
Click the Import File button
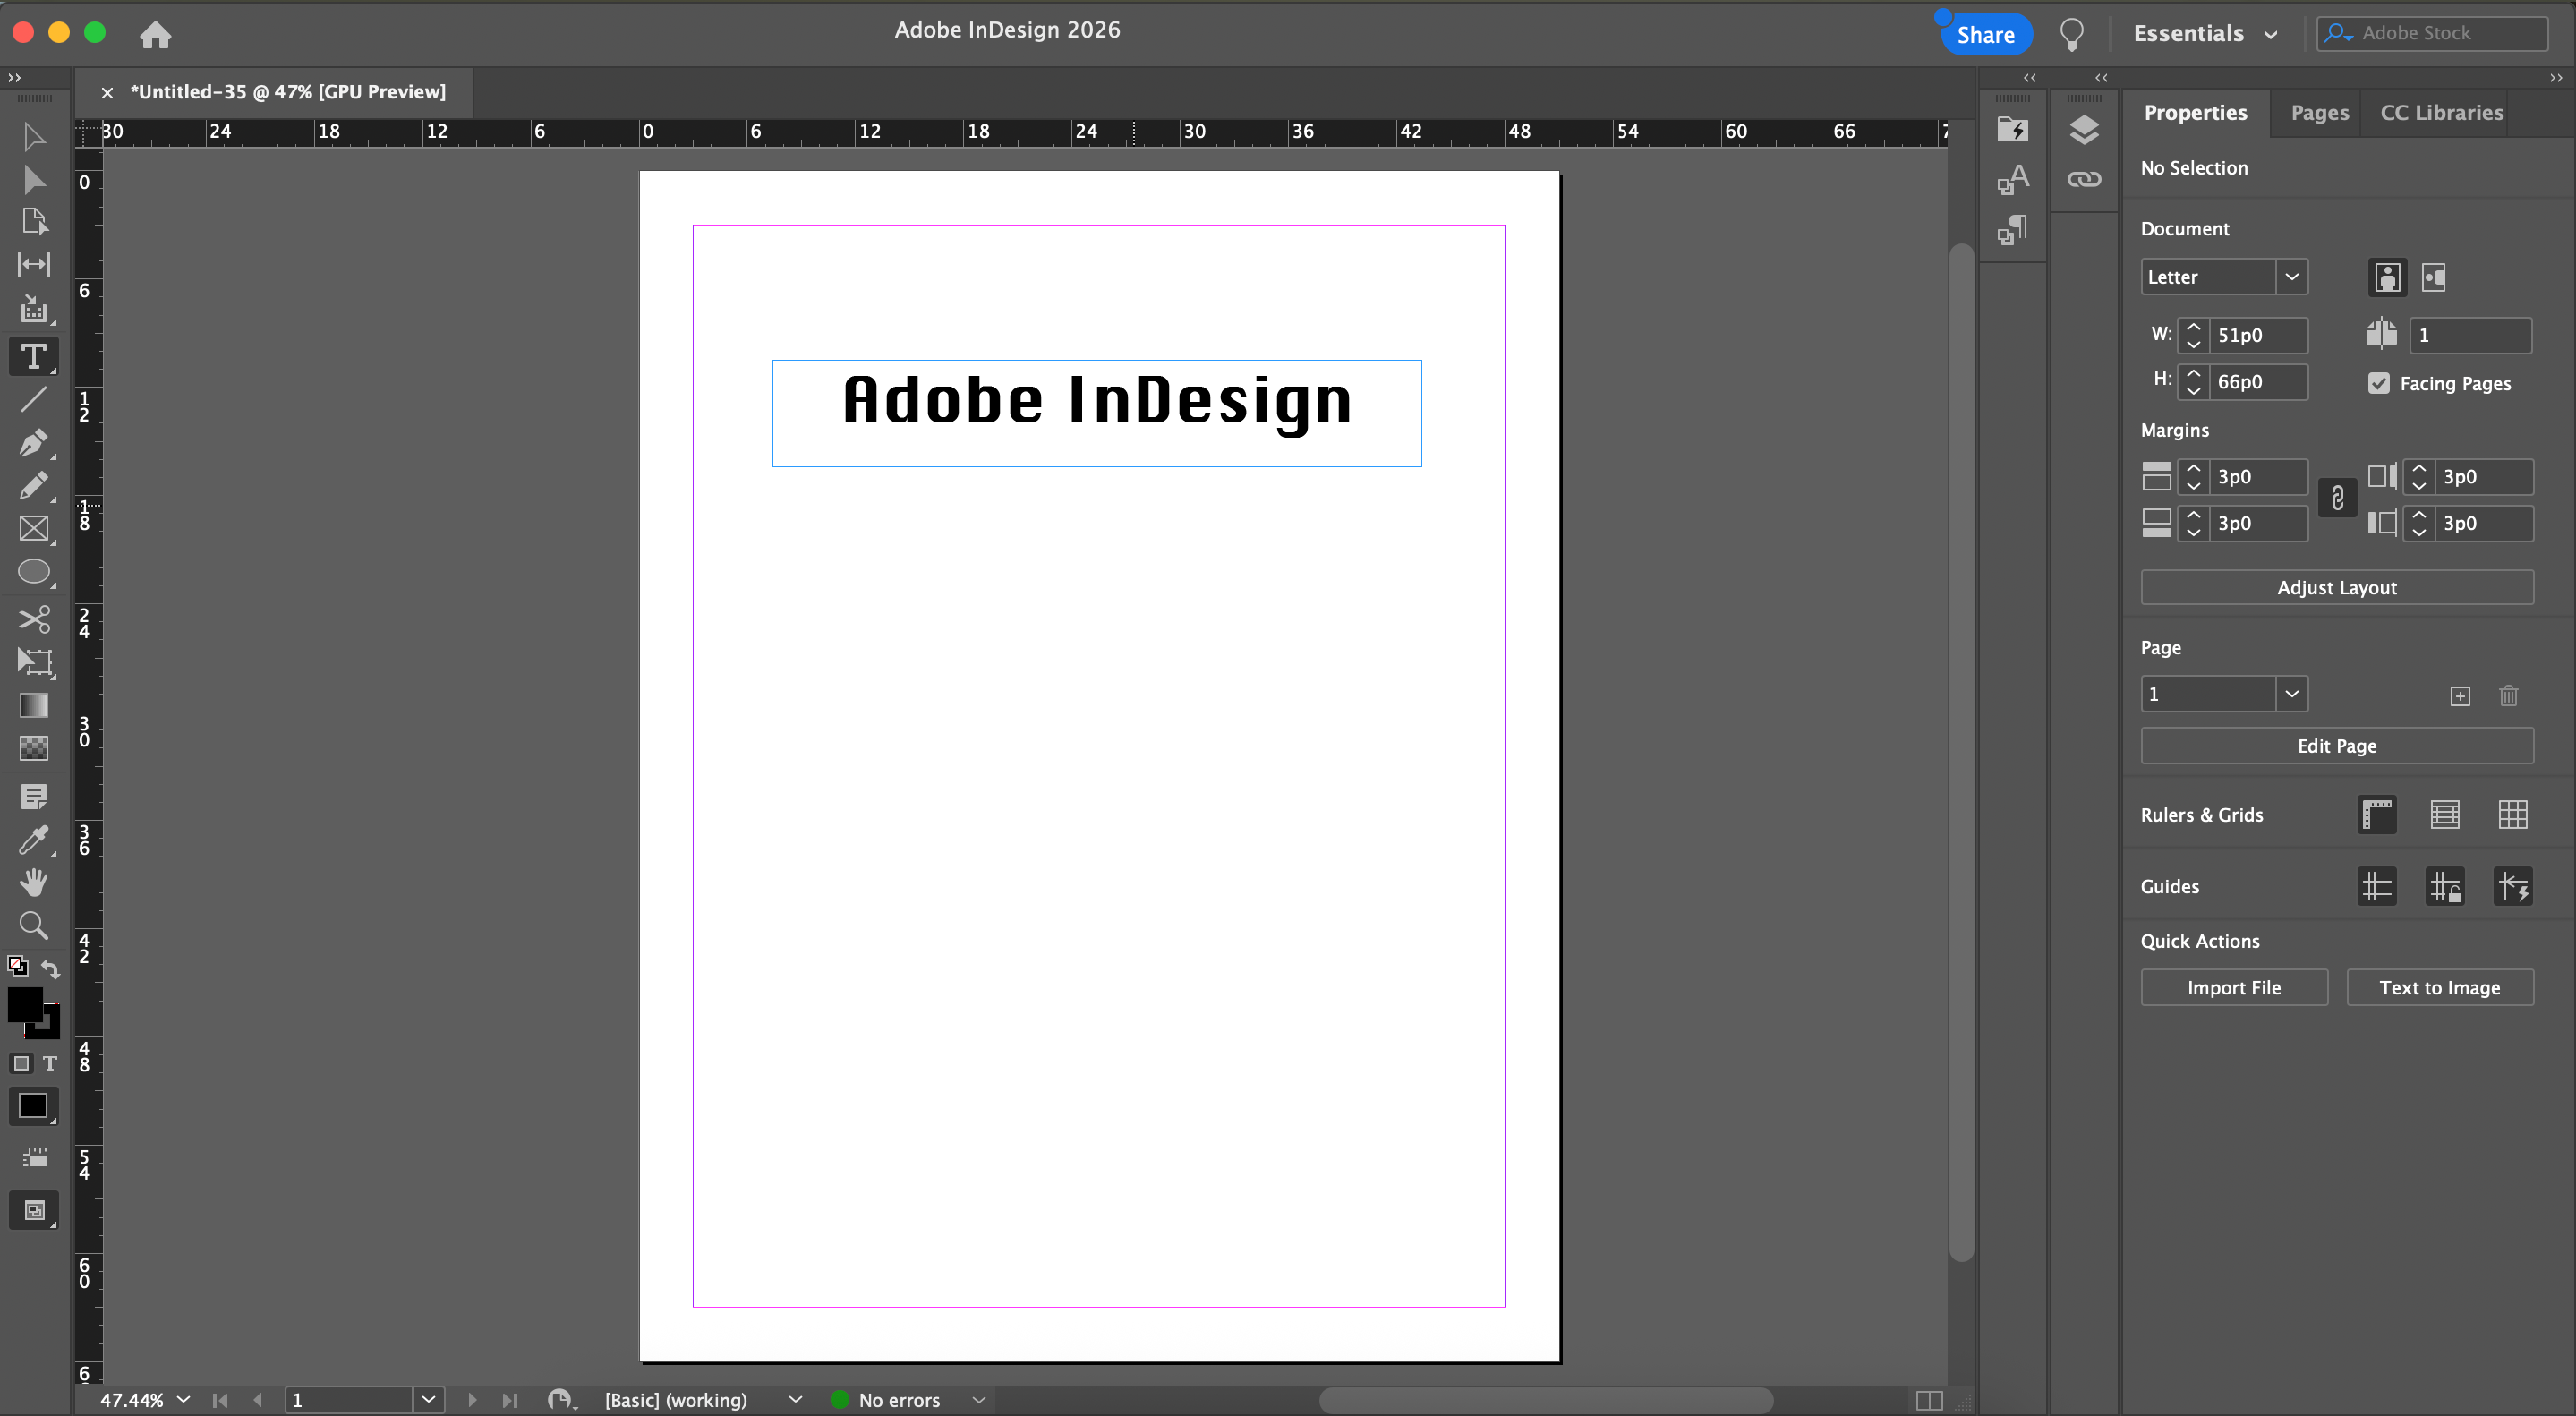[2233, 987]
